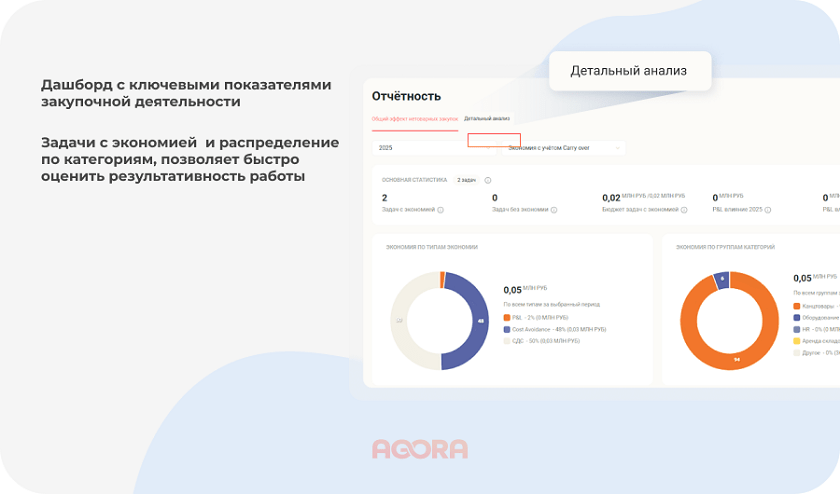The width and height of the screenshot is (840, 494).
Task: Click blue Cost Avoidance legend swatch
Action: pyautogui.click(x=507, y=329)
